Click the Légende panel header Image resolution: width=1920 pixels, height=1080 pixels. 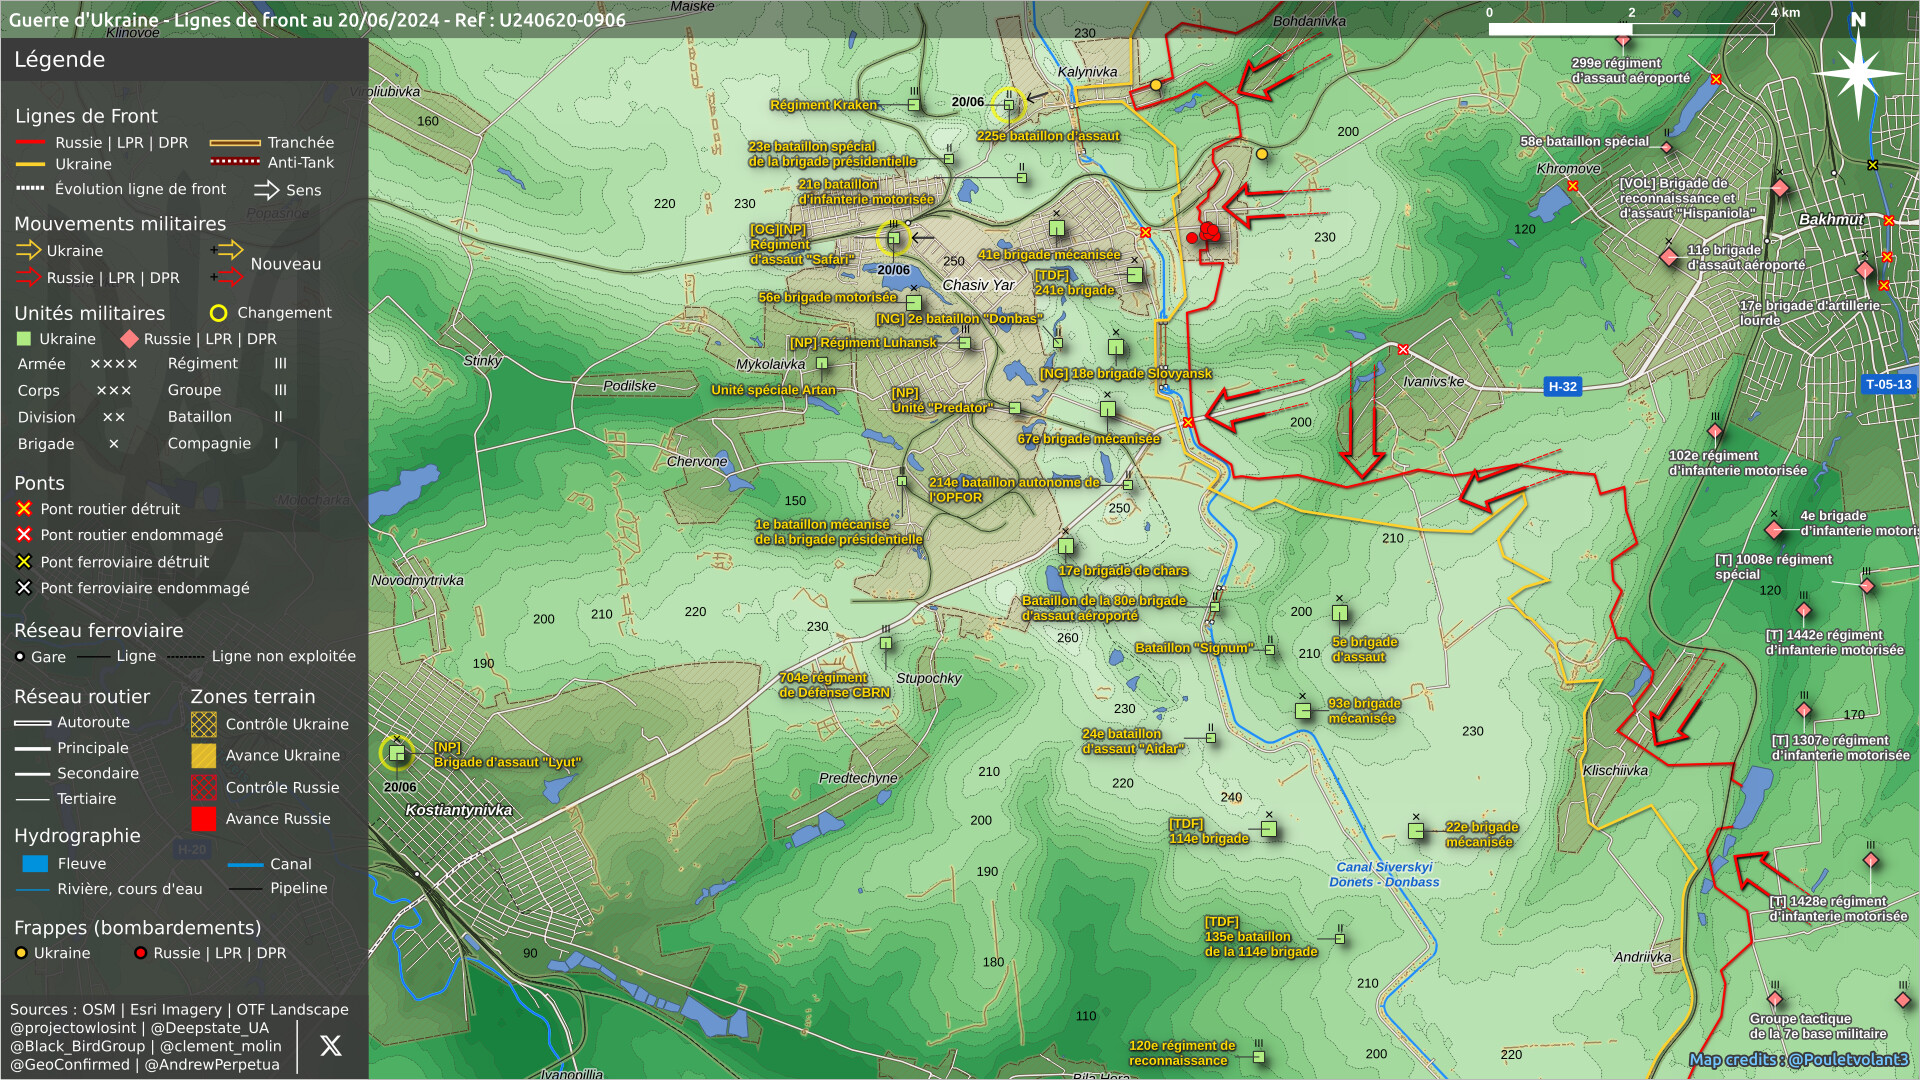(x=60, y=60)
